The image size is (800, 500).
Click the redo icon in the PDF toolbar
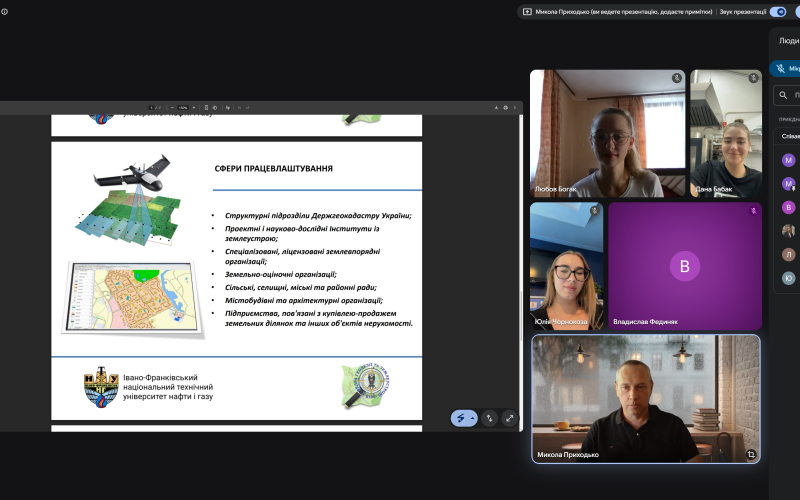tap(247, 108)
